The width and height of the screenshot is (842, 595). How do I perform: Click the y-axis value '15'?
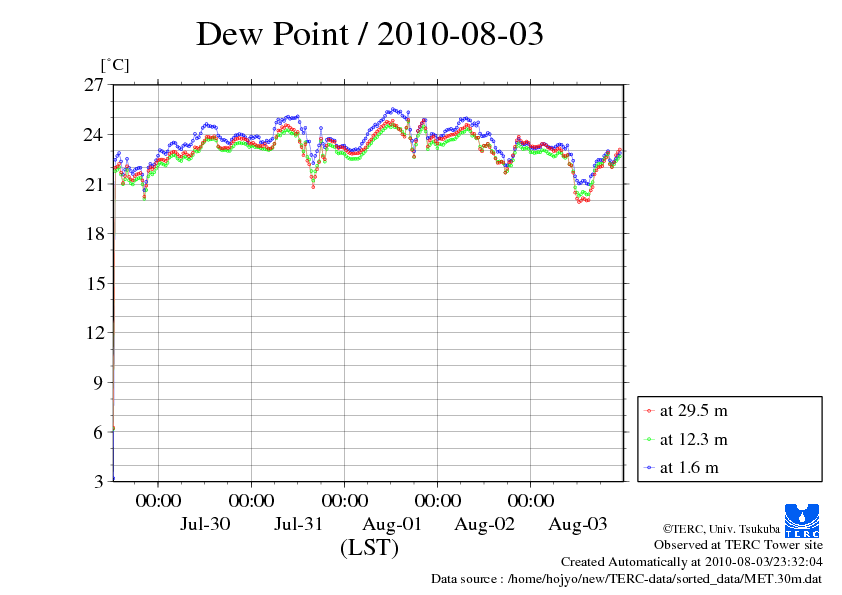[95, 283]
